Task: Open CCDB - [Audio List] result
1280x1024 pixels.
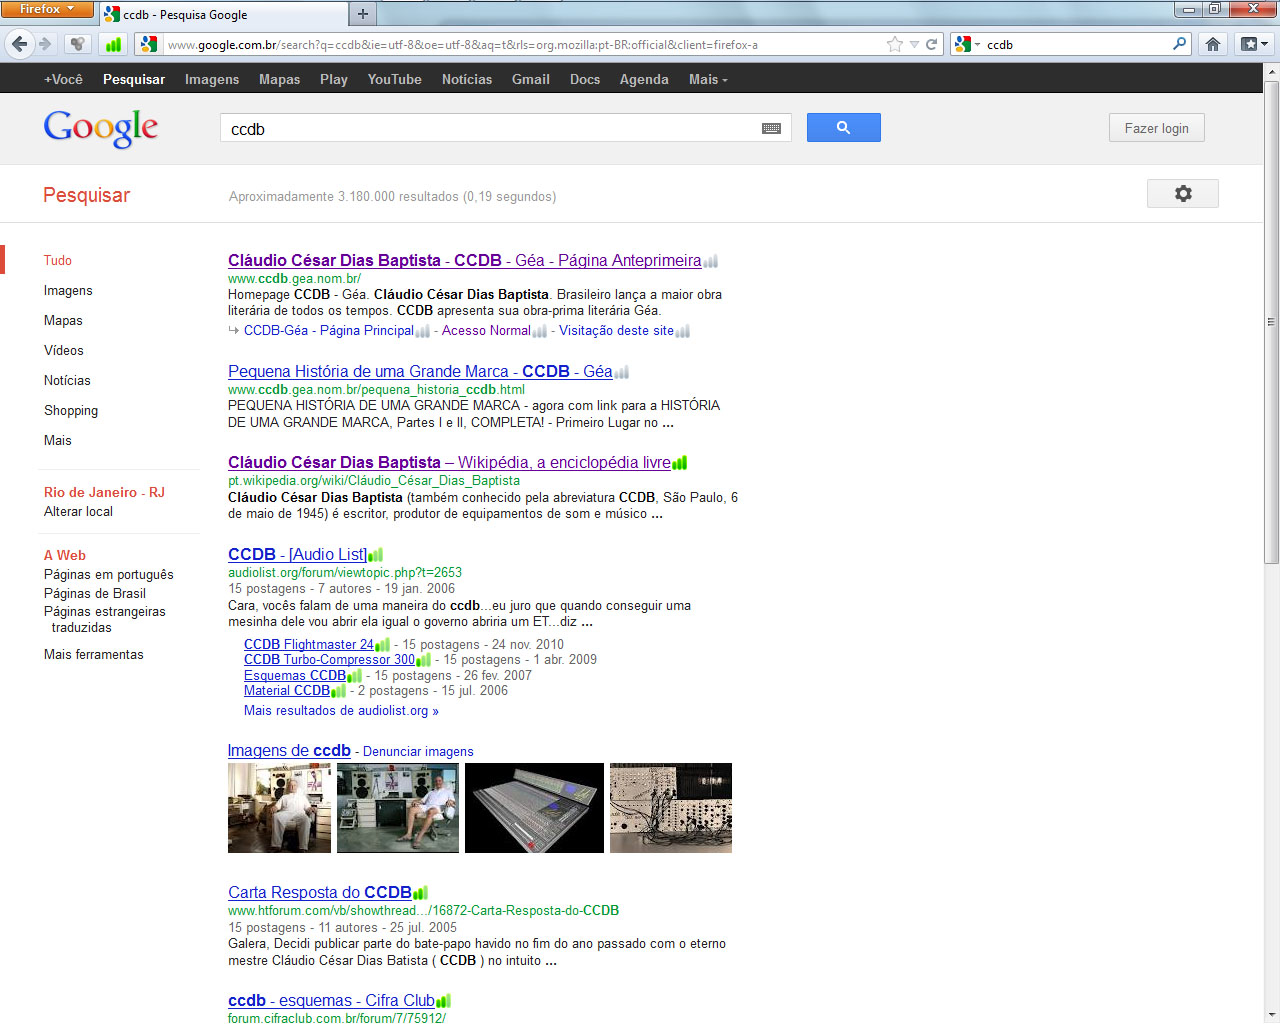Action: [297, 554]
